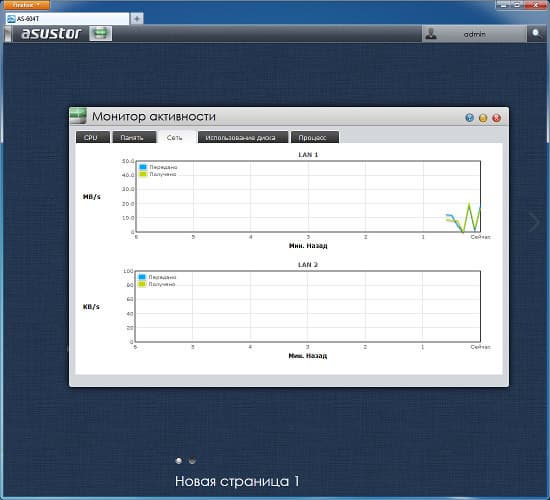Open a new browser tab with plus button

137,19
